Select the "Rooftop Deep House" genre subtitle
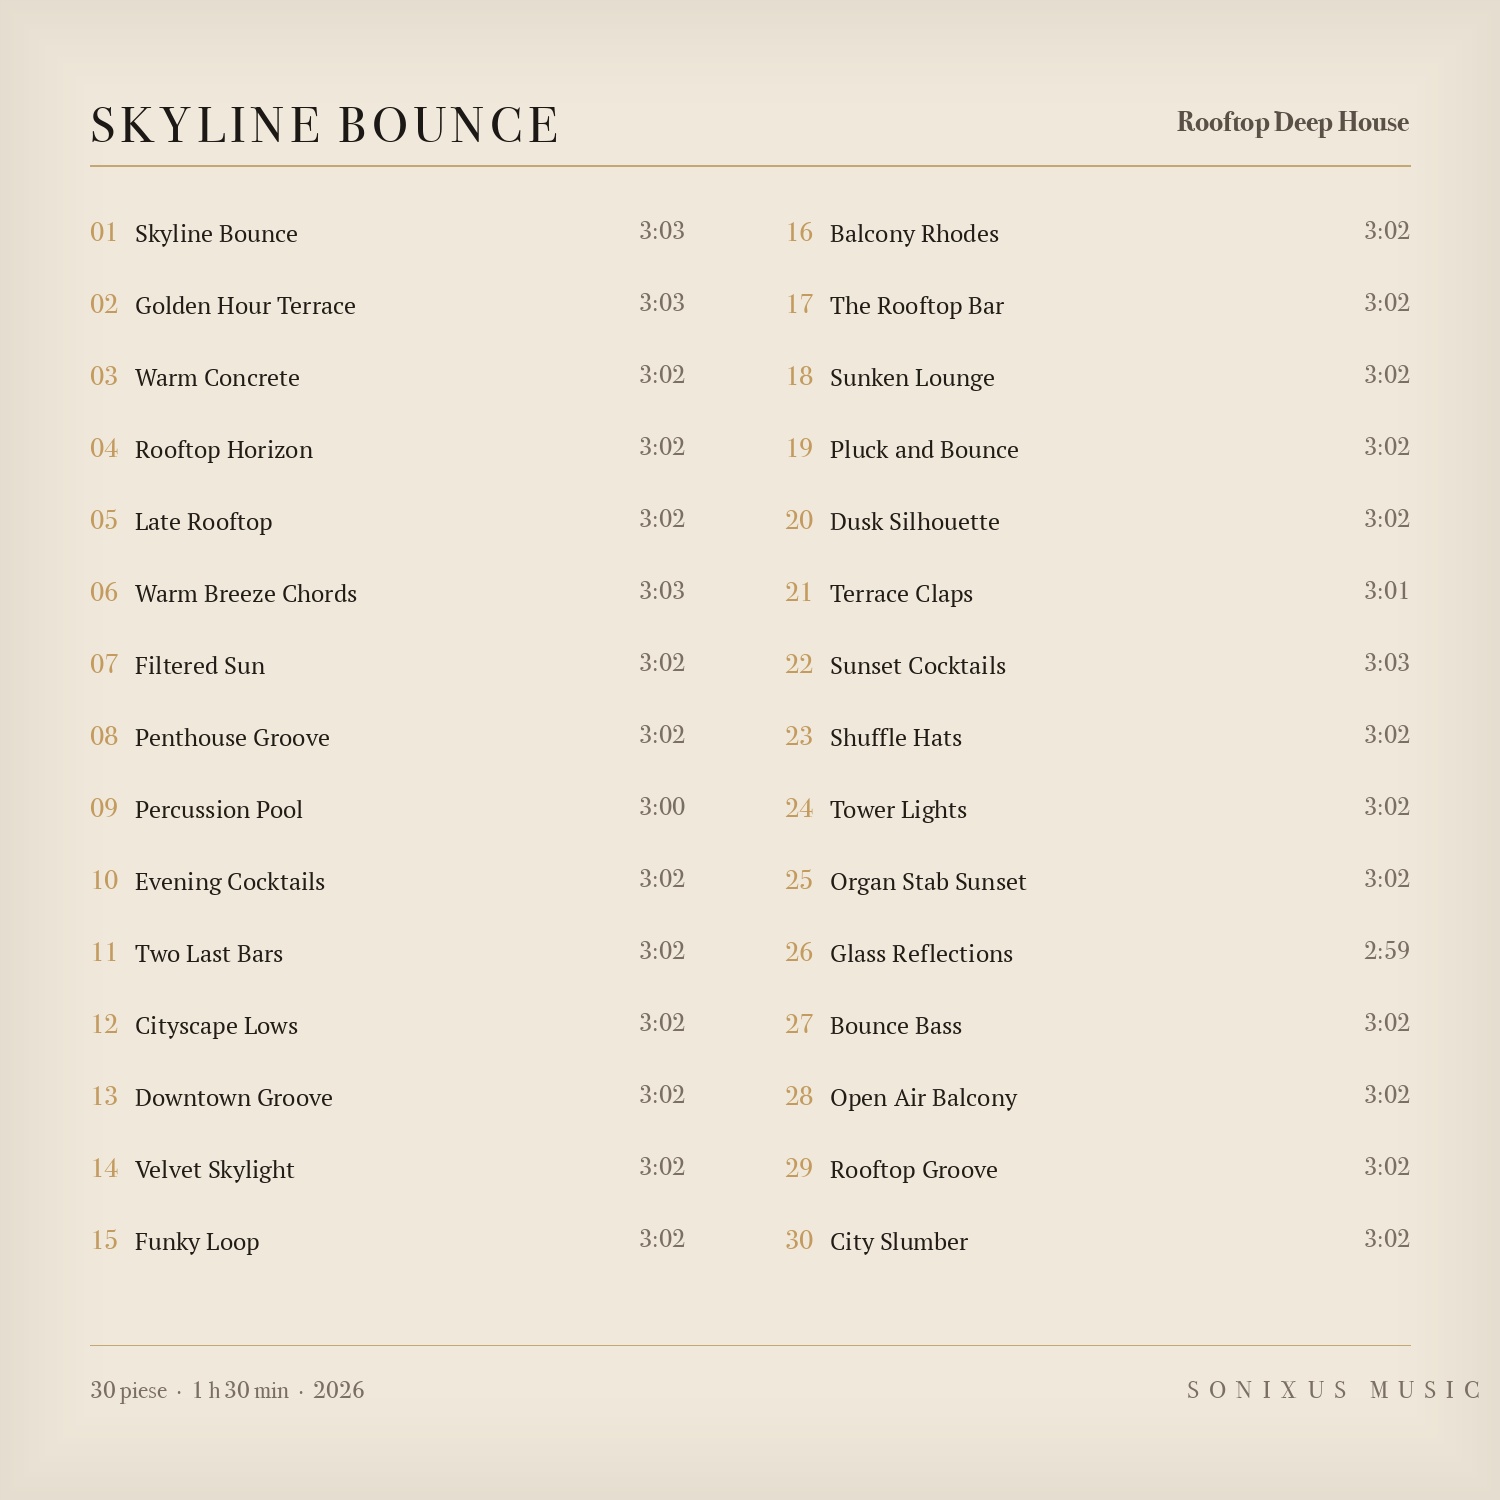This screenshot has height=1500, width=1500. coord(1293,122)
